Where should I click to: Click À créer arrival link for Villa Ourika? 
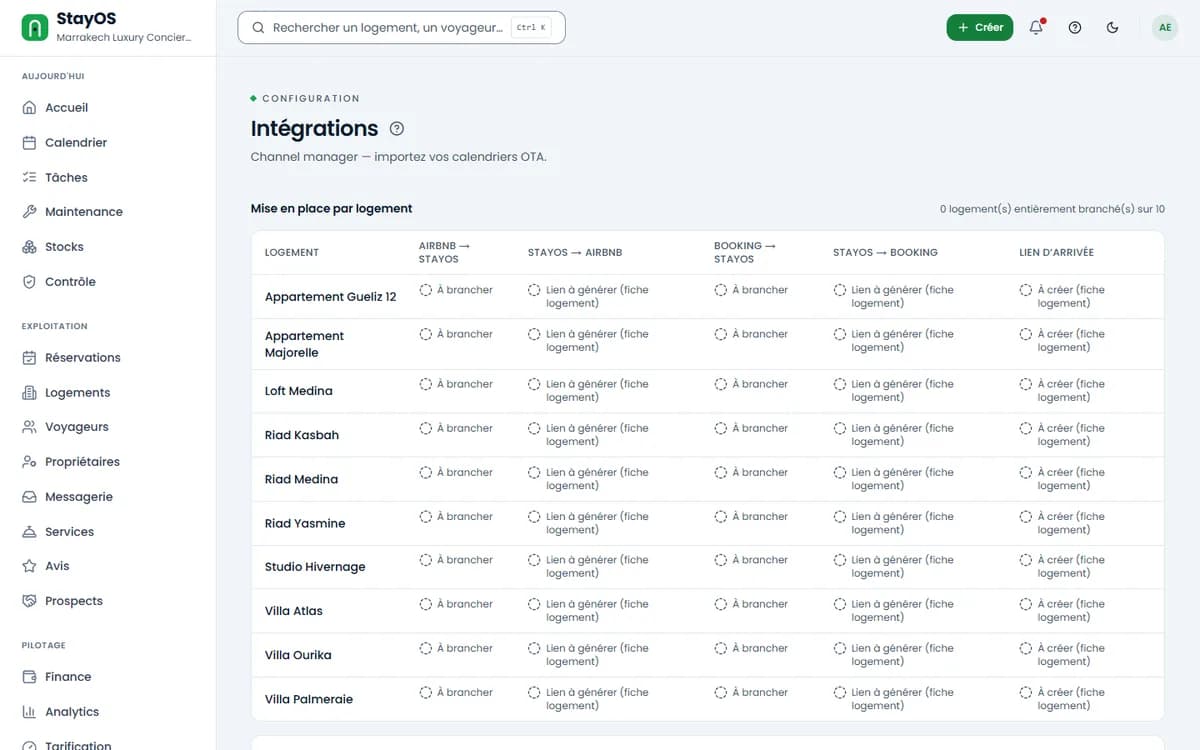1062,655
